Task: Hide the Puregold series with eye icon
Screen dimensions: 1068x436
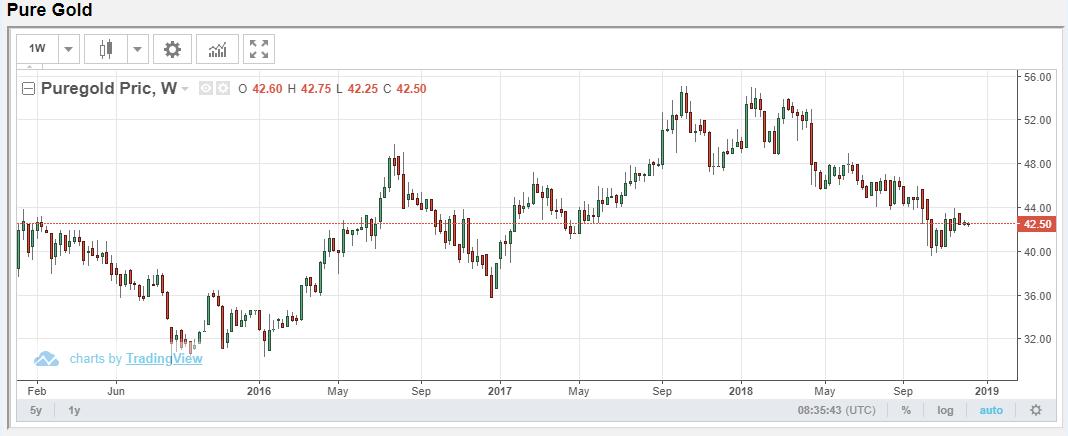Action: pos(206,88)
